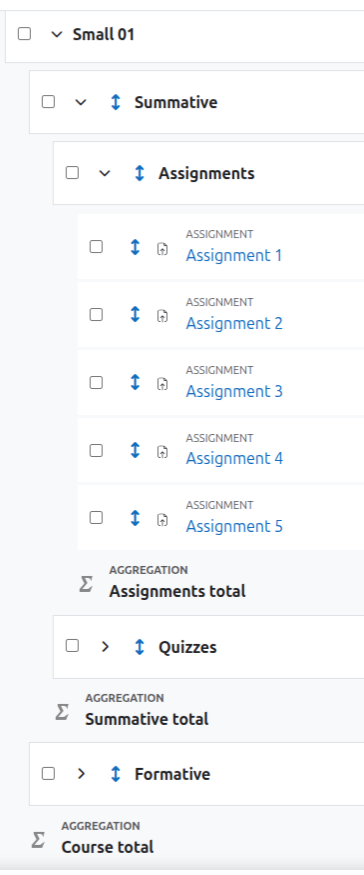Image resolution: width=364 pixels, height=875 pixels.
Task: Open the Assignment 1 link
Action: (x=234, y=256)
